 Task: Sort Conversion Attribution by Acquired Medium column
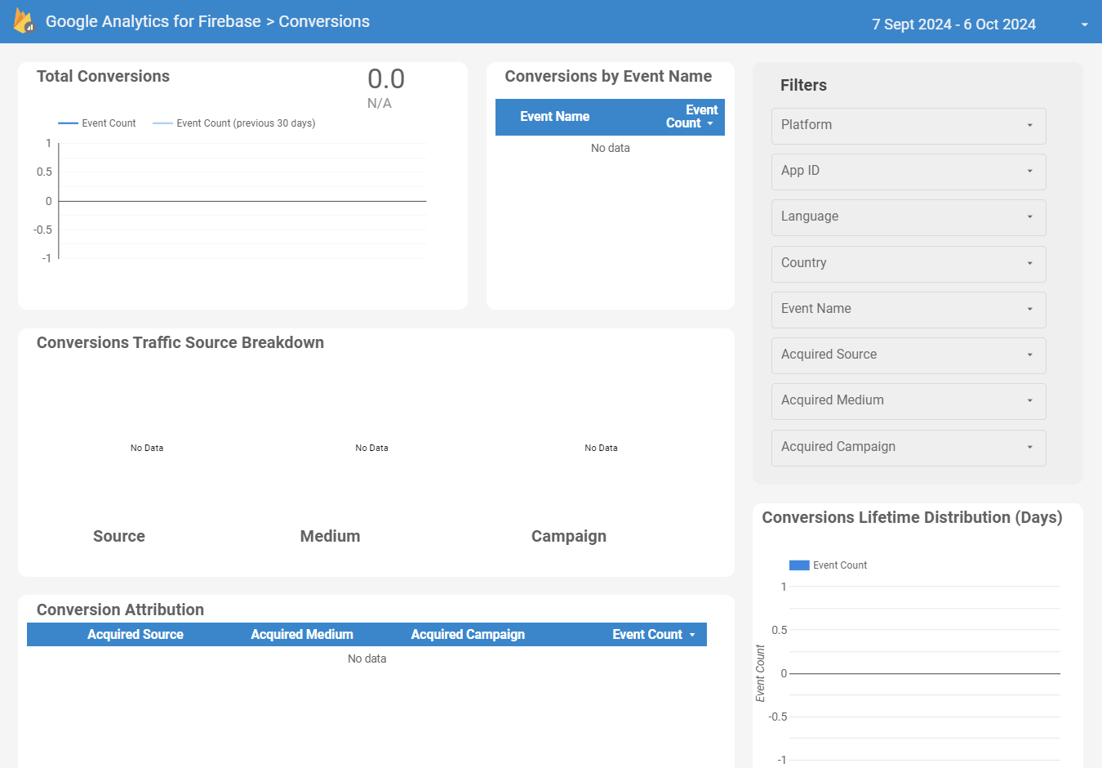click(x=302, y=634)
